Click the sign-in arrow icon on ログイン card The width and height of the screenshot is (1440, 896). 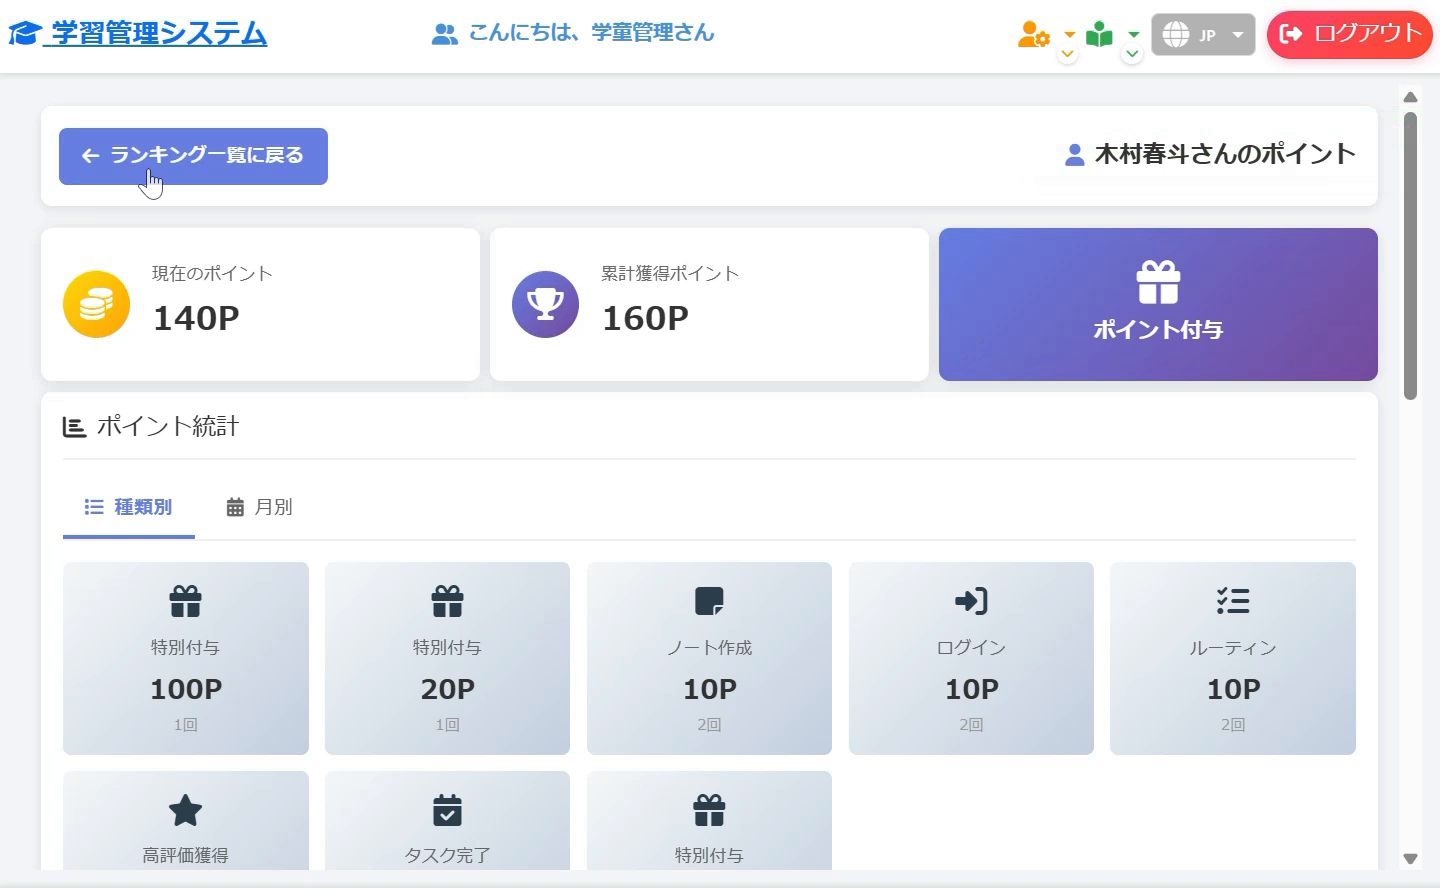click(971, 601)
